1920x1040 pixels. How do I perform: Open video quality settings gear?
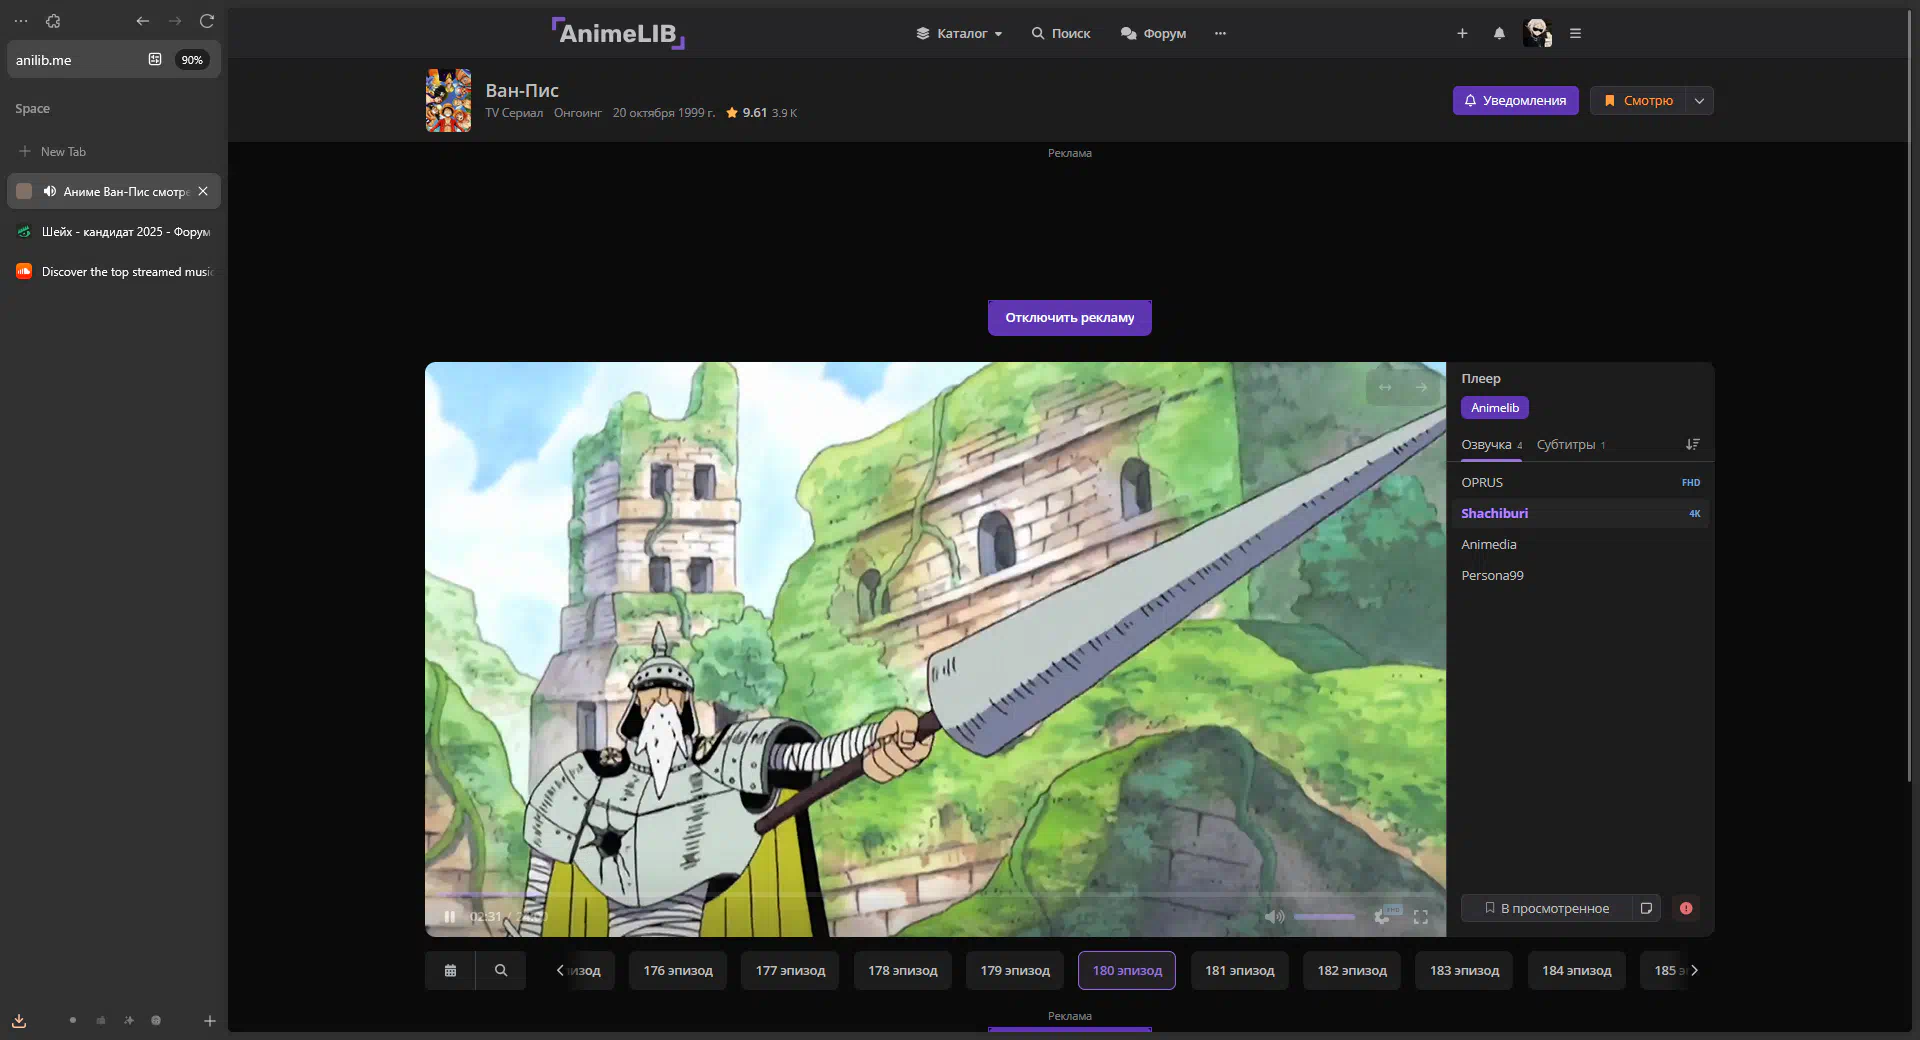pyautogui.click(x=1383, y=916)
